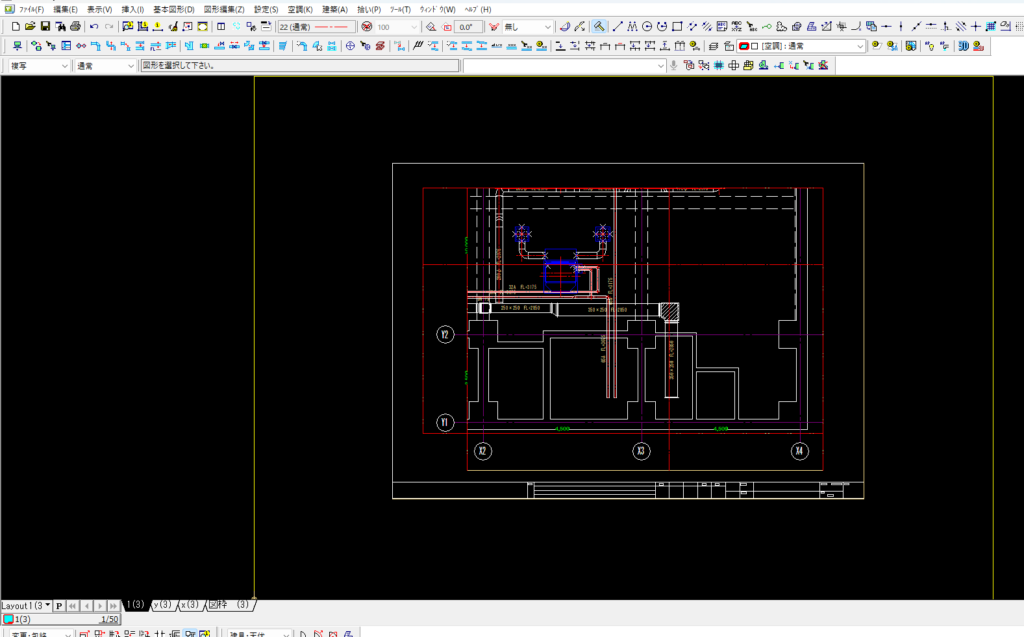Click the last sheet navigation button
This screenshot has width=1024, height=637.
click(x=114, y=605)
